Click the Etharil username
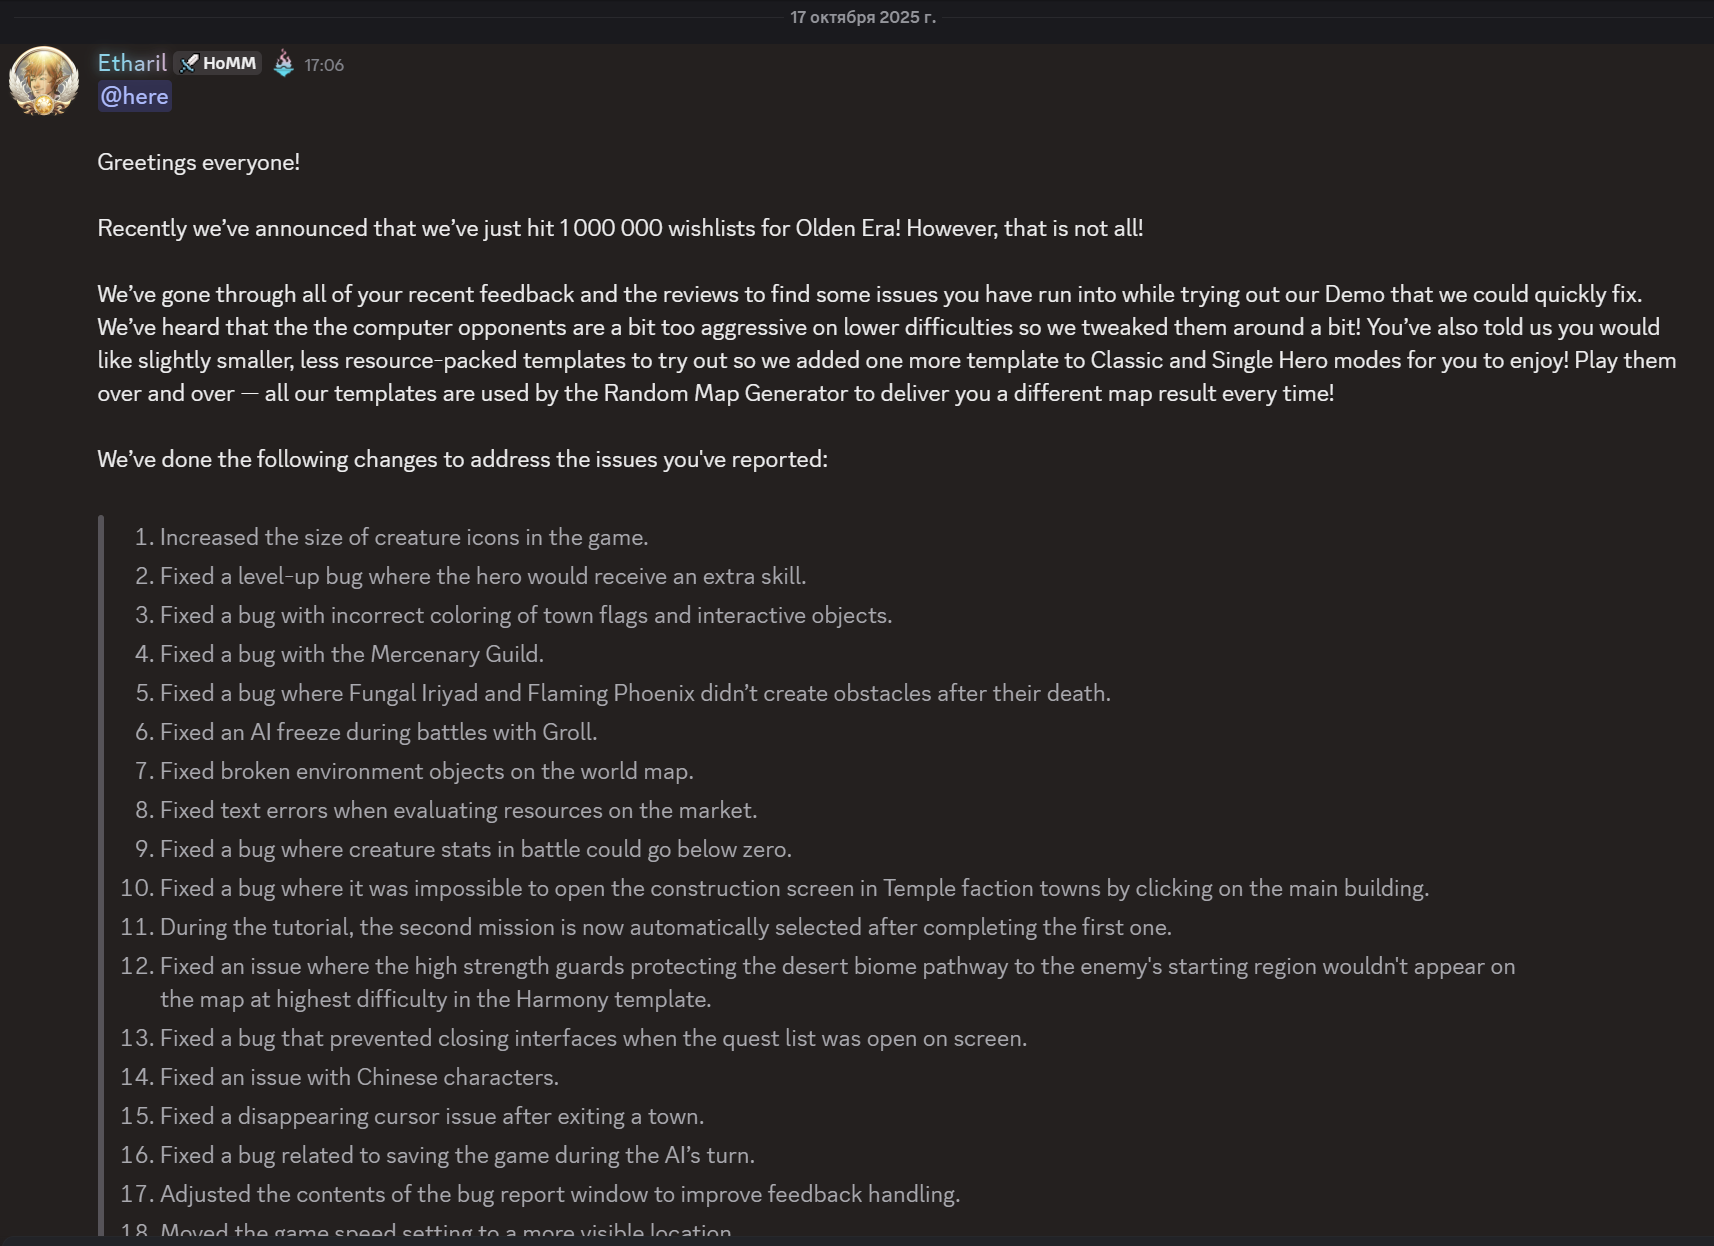1714x1246 pixels. tap(132, 63)
